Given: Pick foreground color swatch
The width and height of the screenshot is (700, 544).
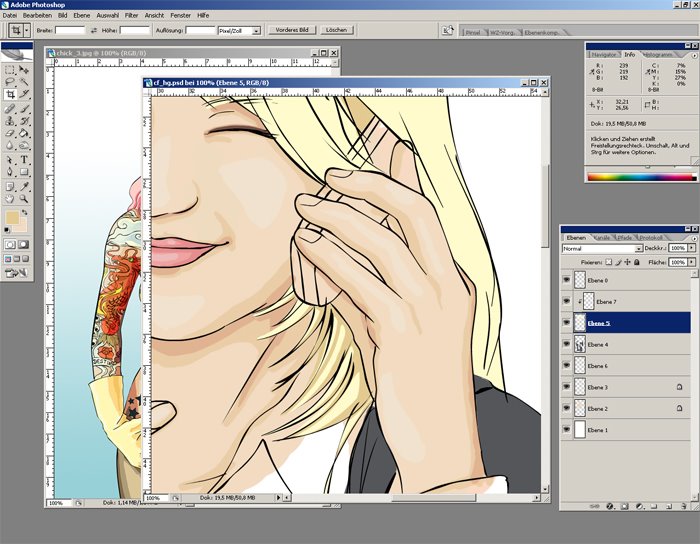Looking at the screenshot, I should 12,218.
